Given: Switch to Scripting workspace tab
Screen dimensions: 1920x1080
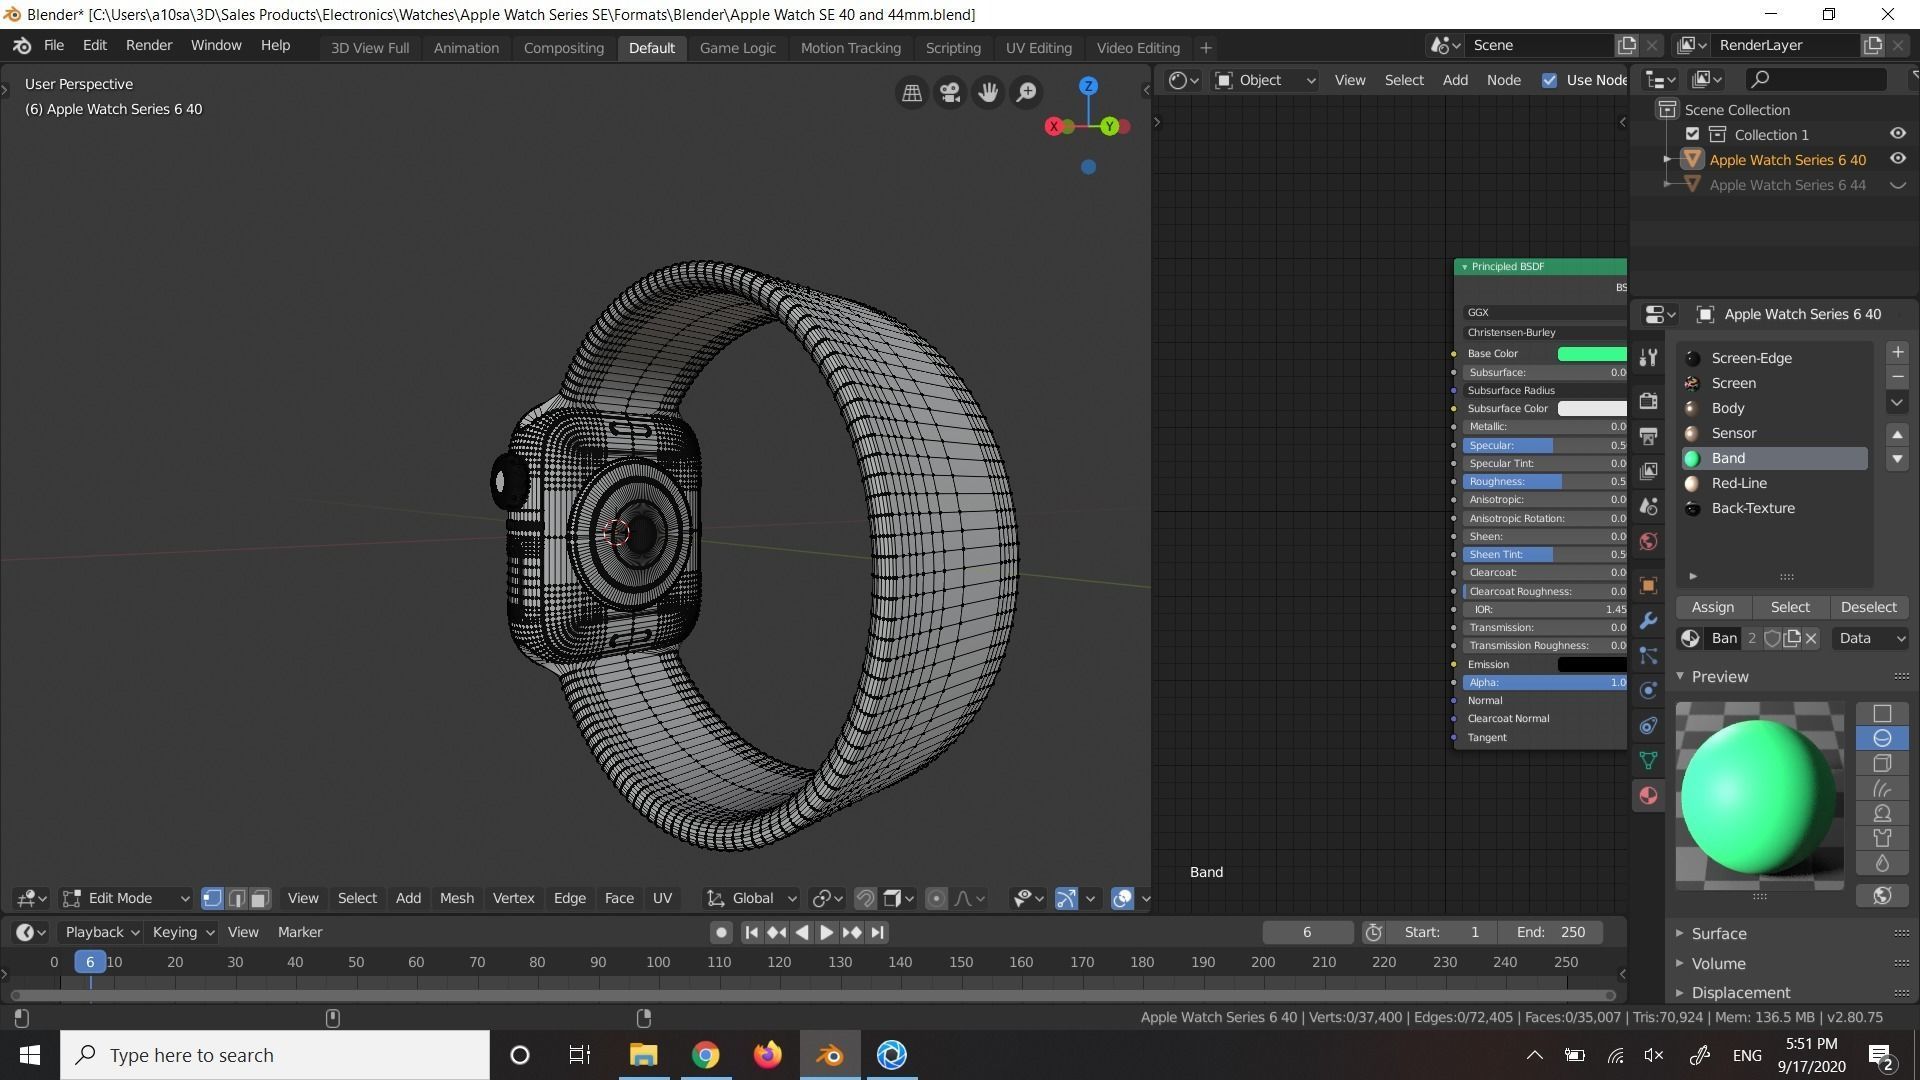Looking at the screenshot, I should 952,48.
